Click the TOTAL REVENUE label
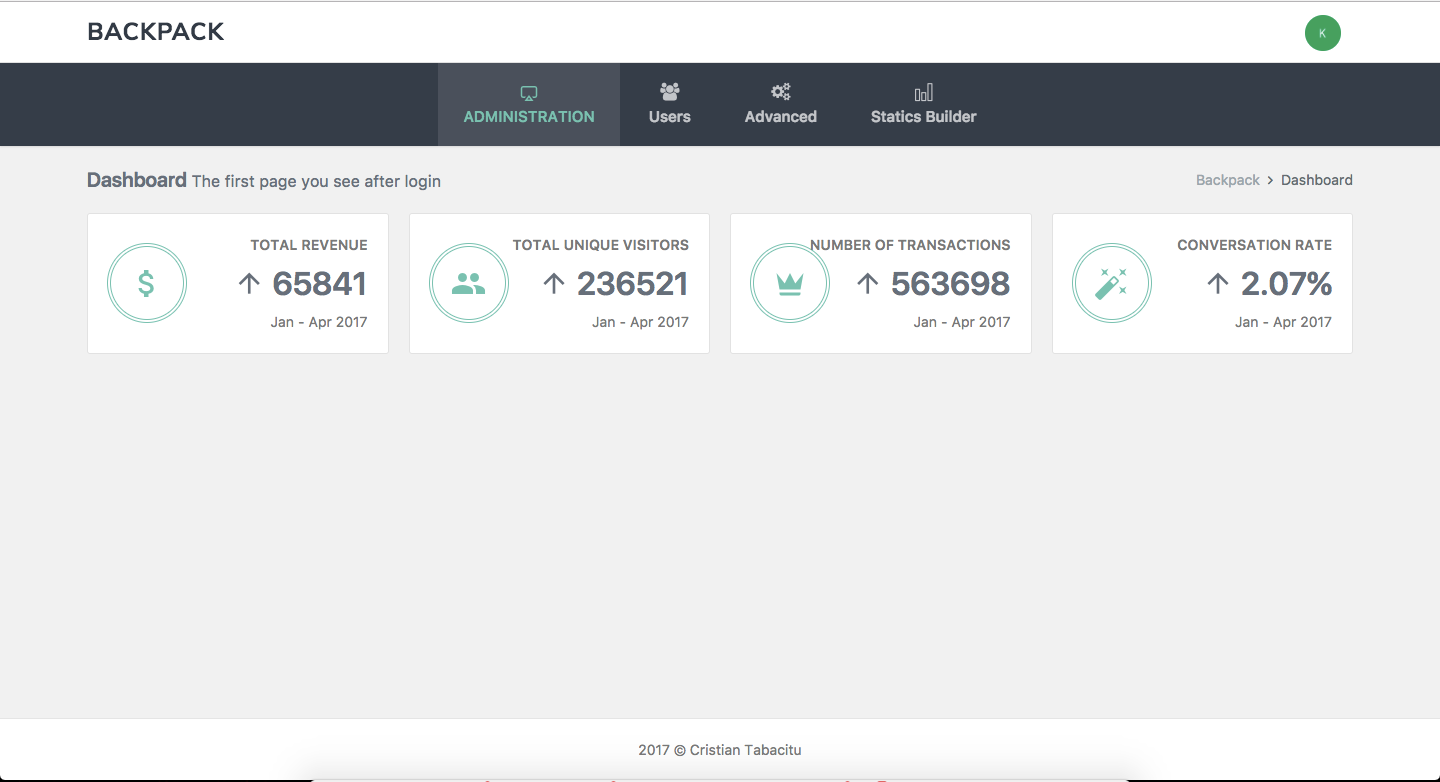 coord(309,245)
